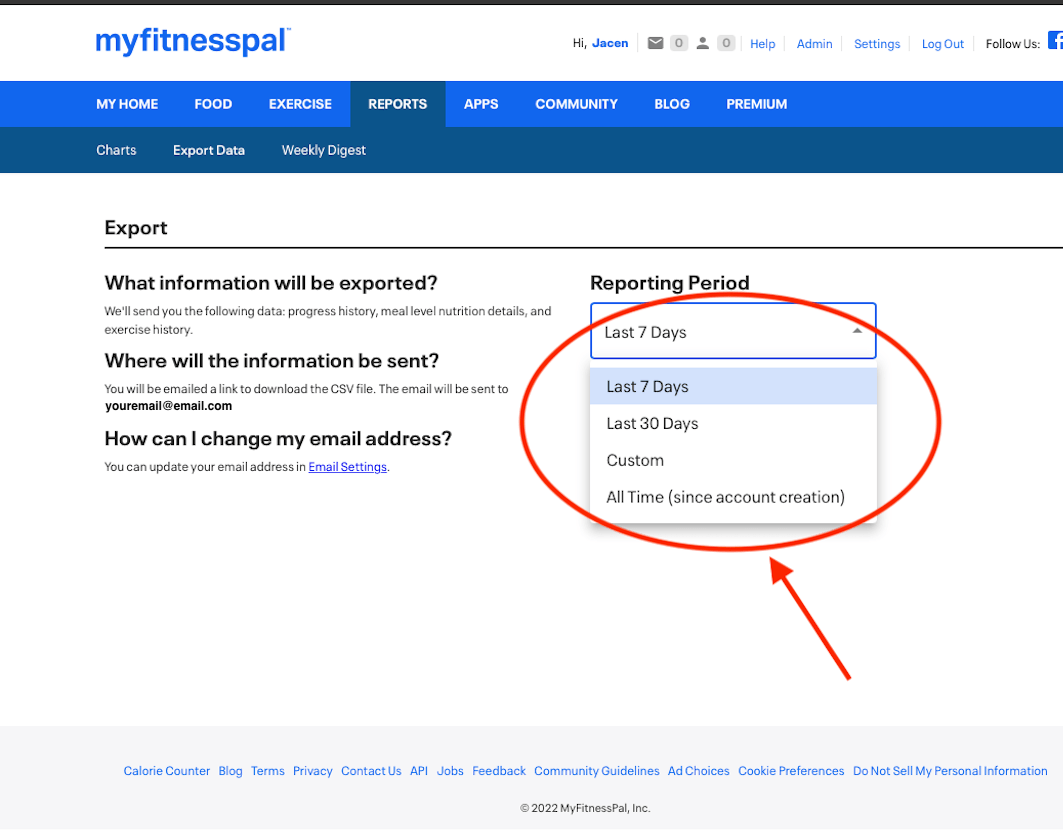Viewport: 1063px width, 830px height.
Task: Open the messages envelope icon
Action: [655, 42]
